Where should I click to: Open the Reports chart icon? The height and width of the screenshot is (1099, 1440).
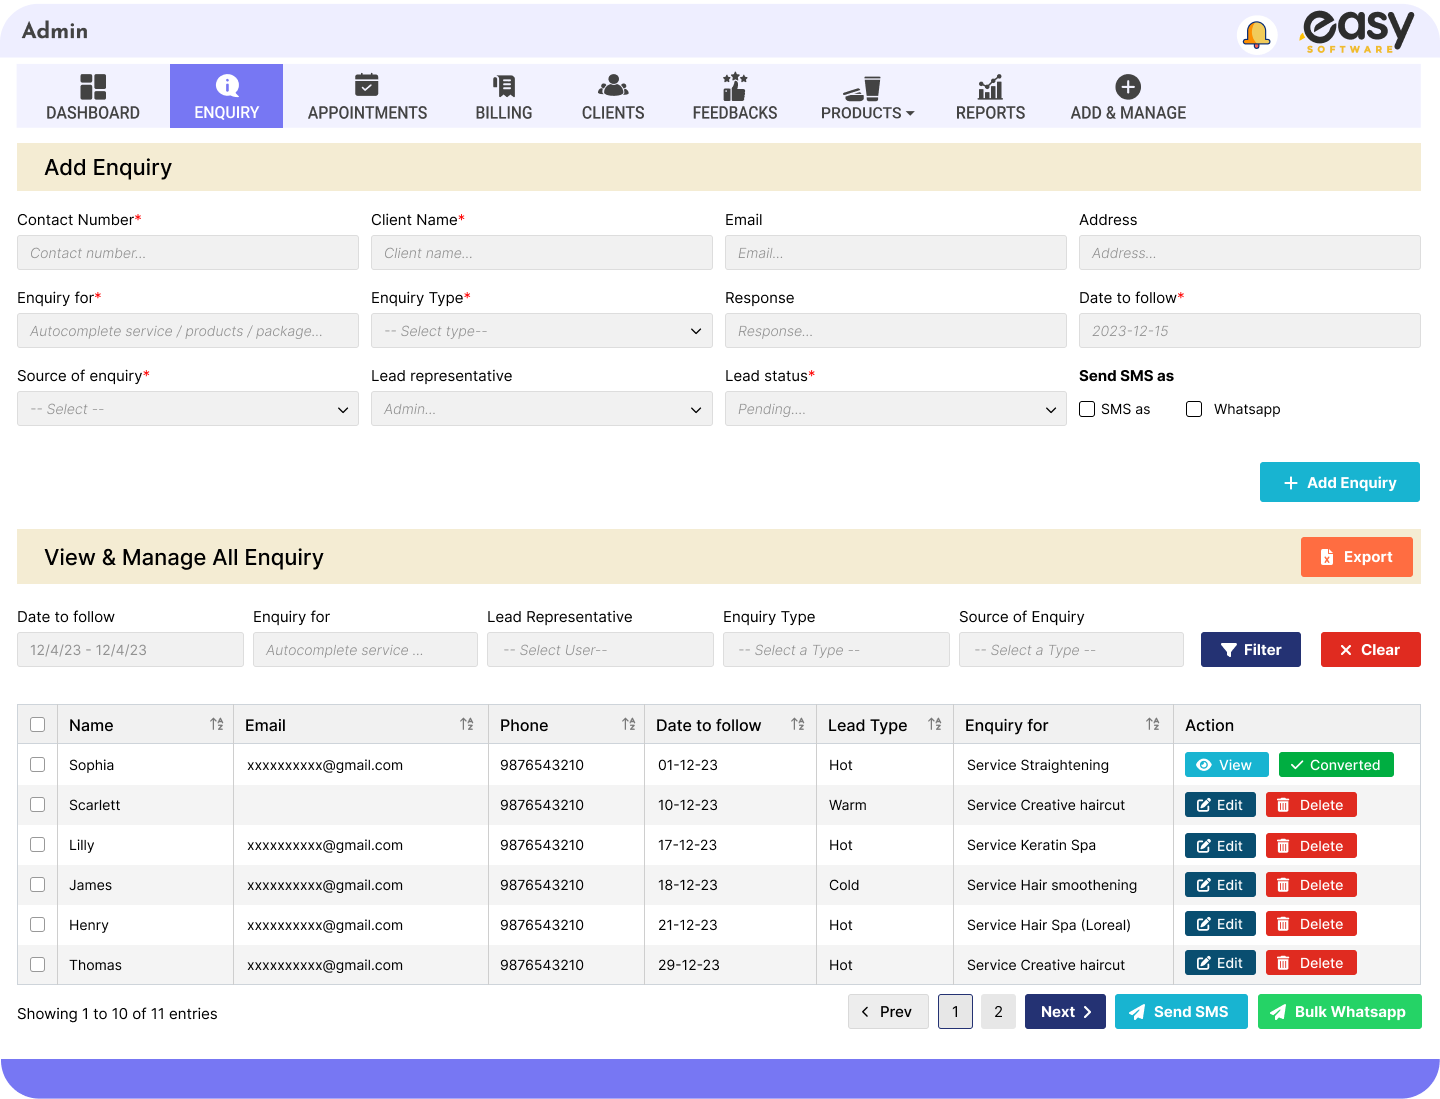[990, 87]
